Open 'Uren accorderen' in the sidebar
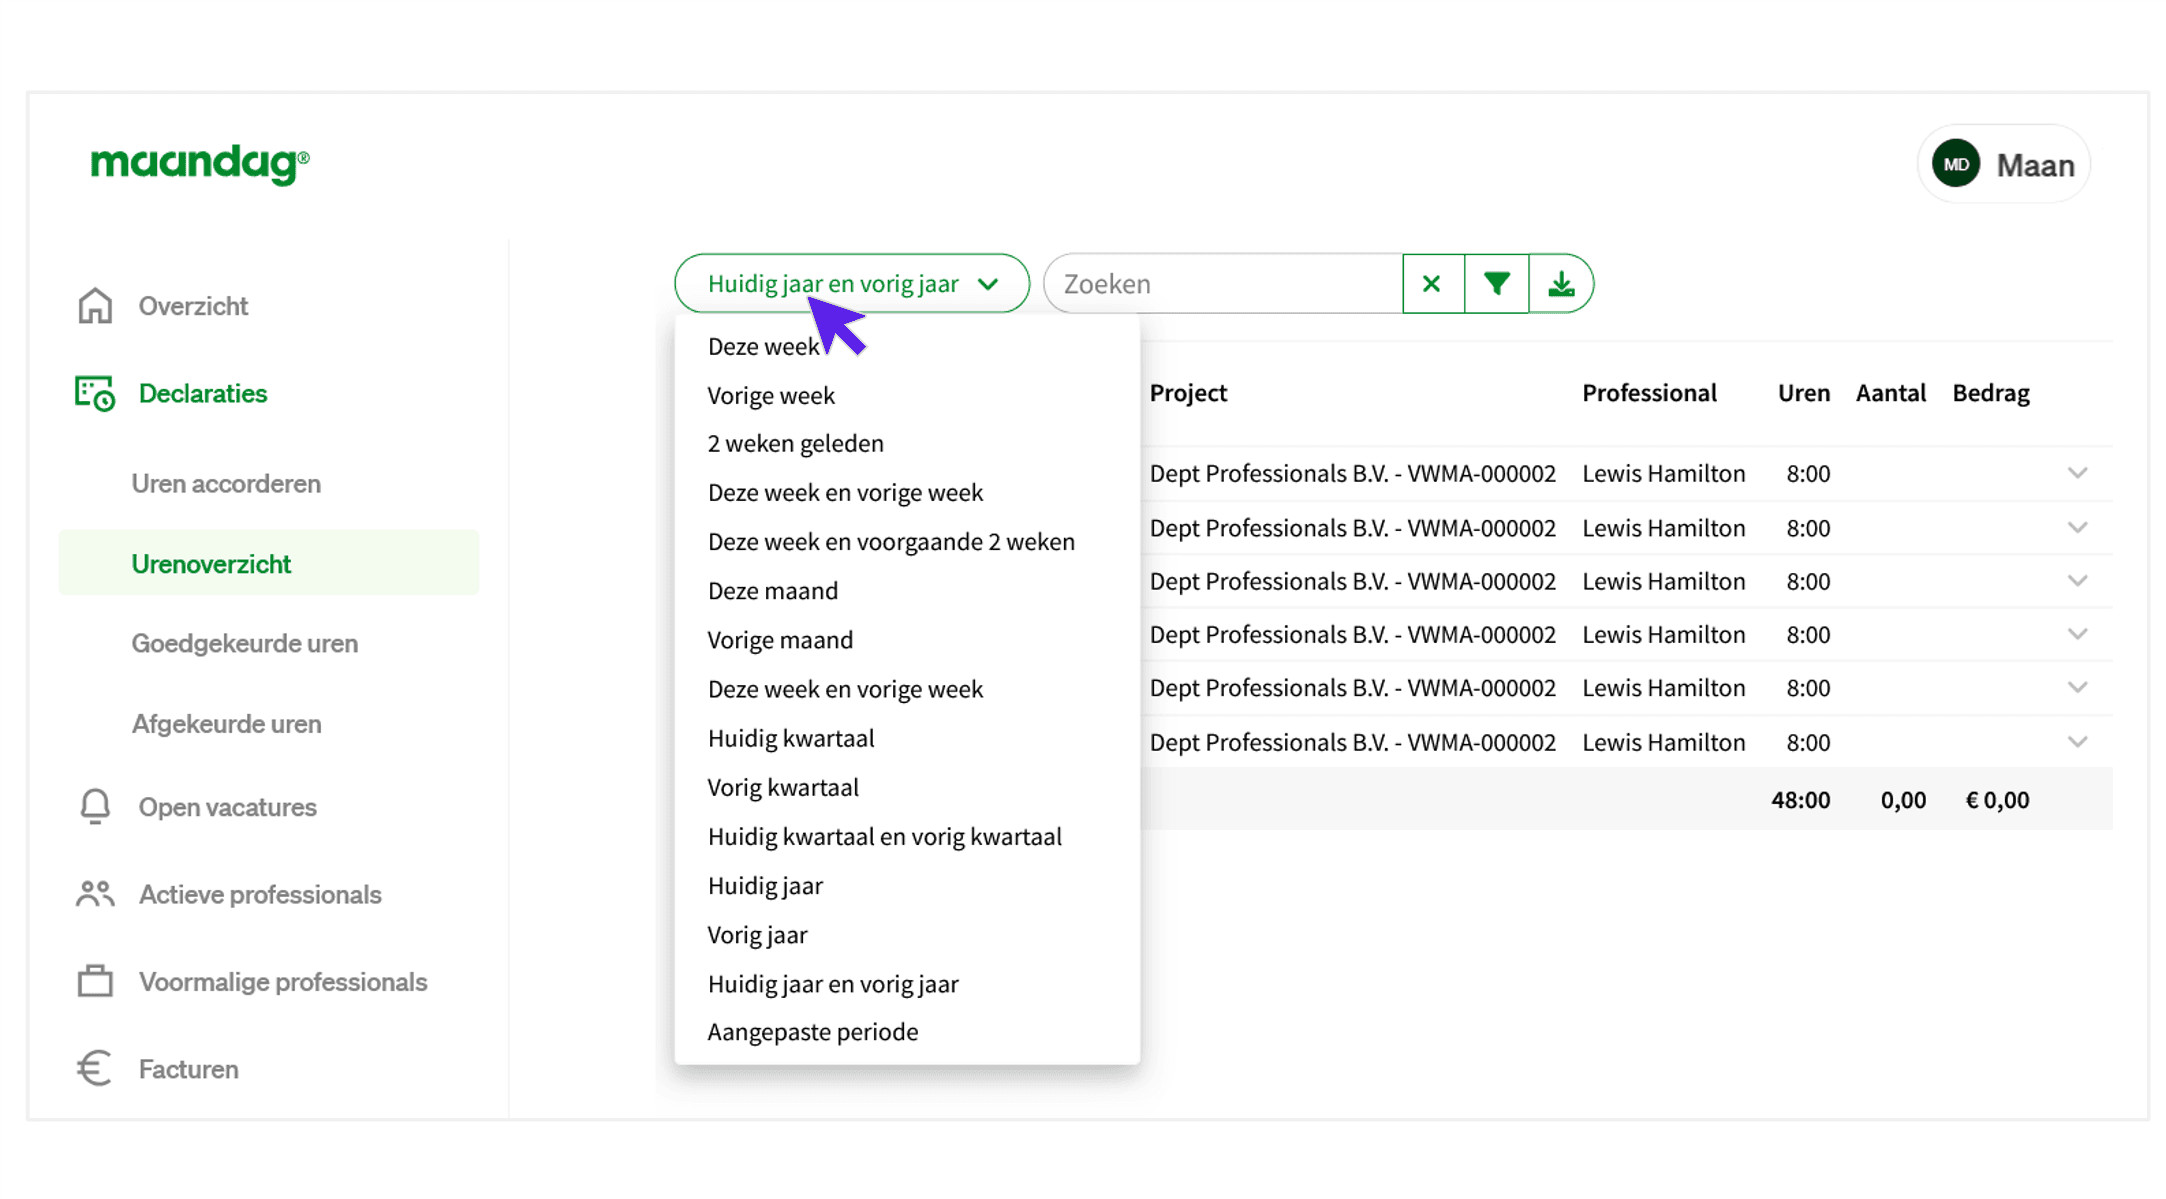The image size is (2166, 1199). [x=226, y=484]
